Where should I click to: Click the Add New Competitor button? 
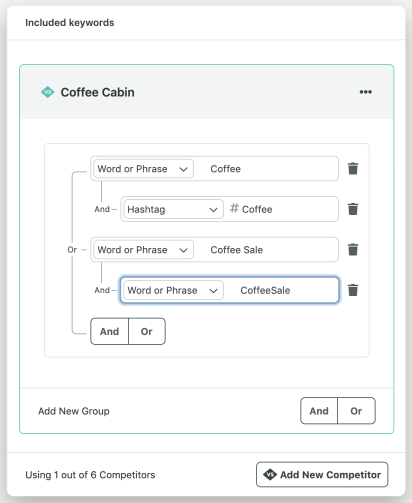[x=322, y=474]
